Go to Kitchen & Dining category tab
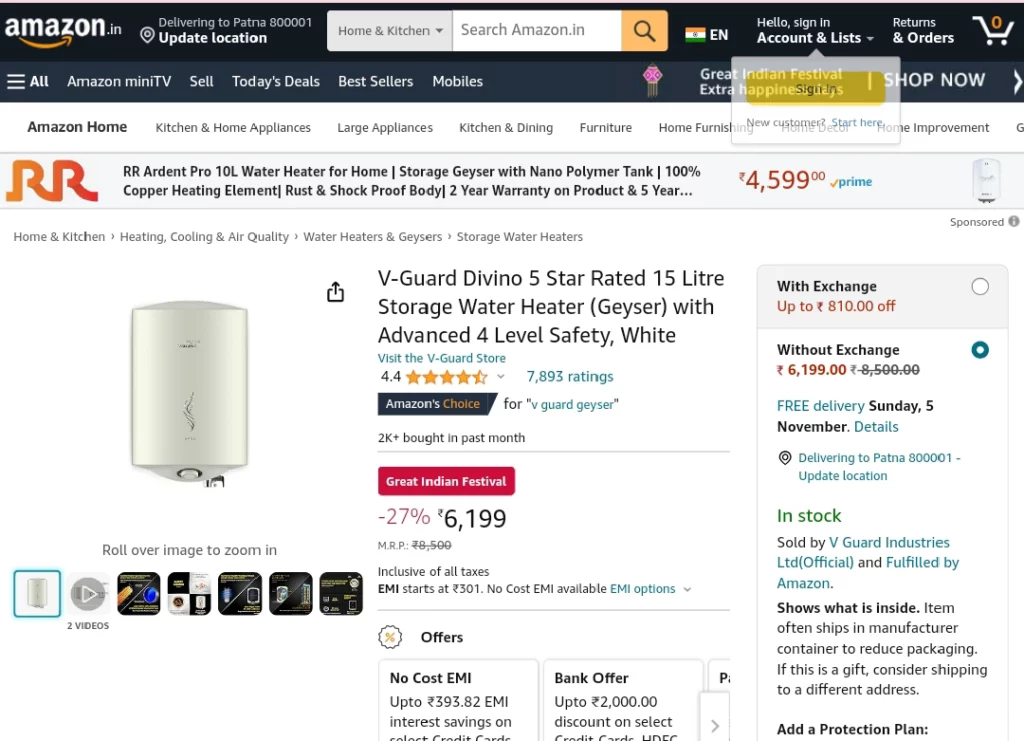 coord(506,127)
